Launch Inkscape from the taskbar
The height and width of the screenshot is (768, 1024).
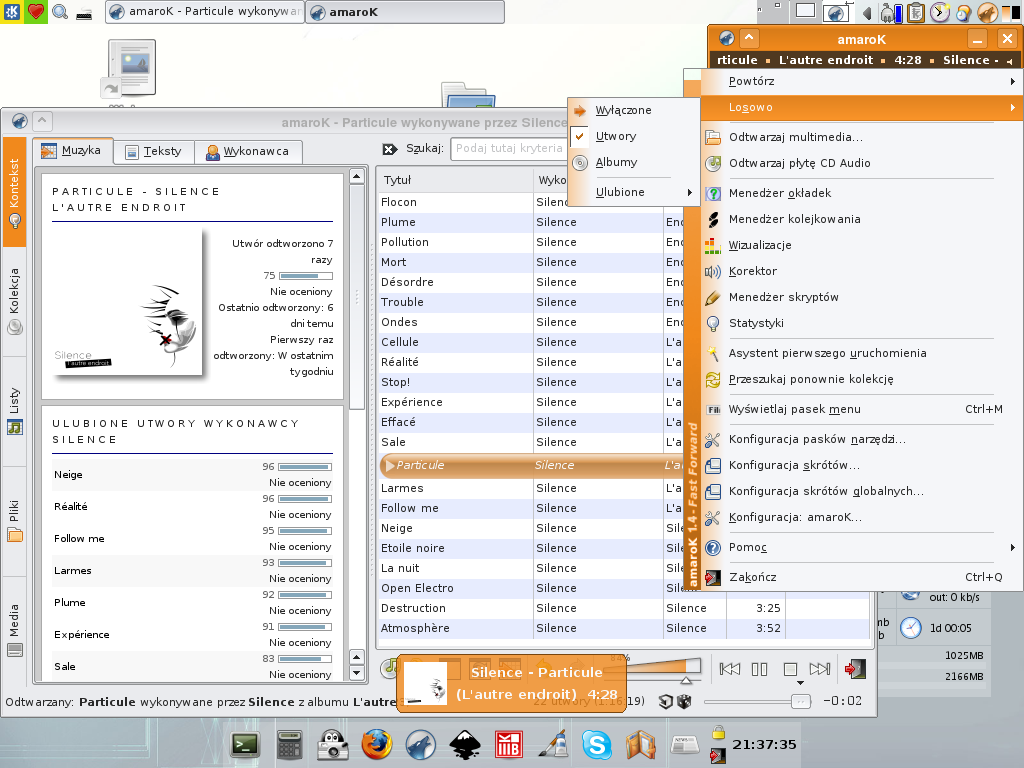pyautogui.click(x=465, y=745)
